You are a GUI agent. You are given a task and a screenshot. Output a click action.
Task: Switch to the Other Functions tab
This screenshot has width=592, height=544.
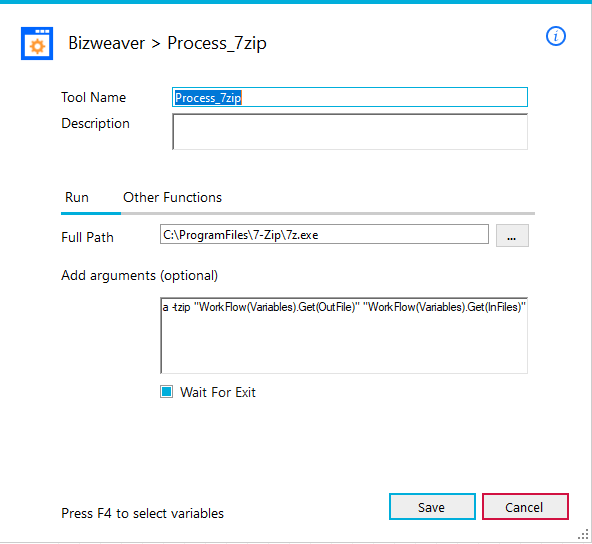[x=173, y=197]
